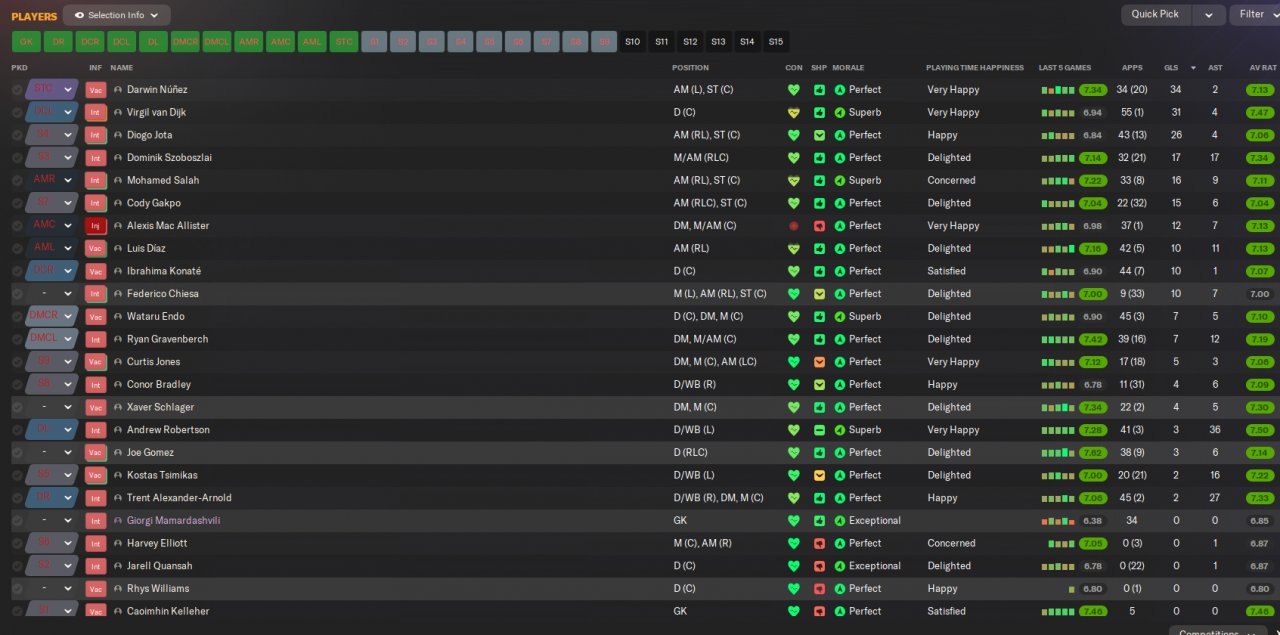Click Caoimhin Kelleher's condition heart icon
Viewport: 1280px width, 635px height.
tap(794, 611)
